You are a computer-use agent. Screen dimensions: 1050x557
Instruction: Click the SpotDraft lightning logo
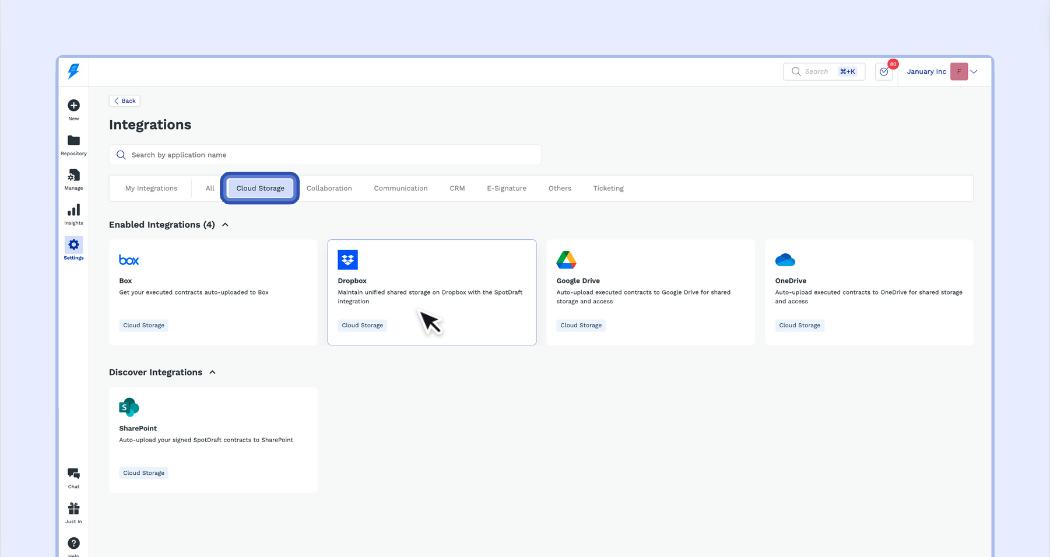point(73,71)
